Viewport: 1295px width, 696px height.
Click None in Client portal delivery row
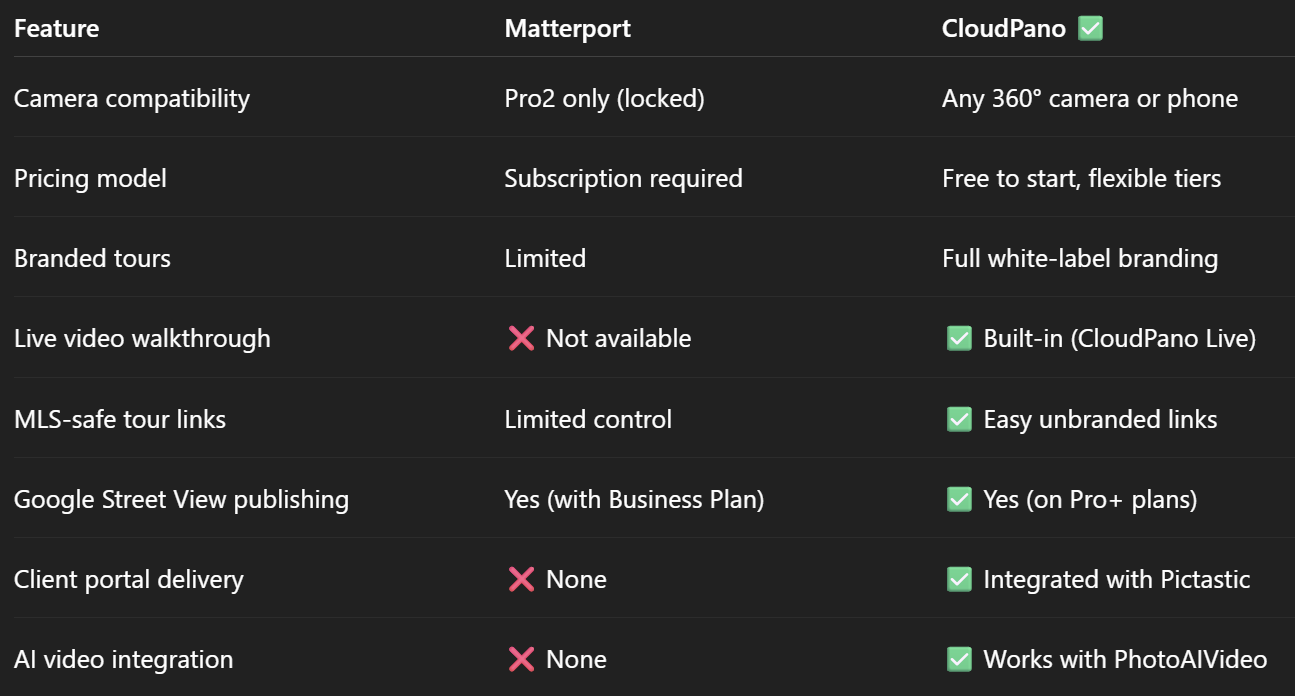pyautogui.click(x=577, y=580)
